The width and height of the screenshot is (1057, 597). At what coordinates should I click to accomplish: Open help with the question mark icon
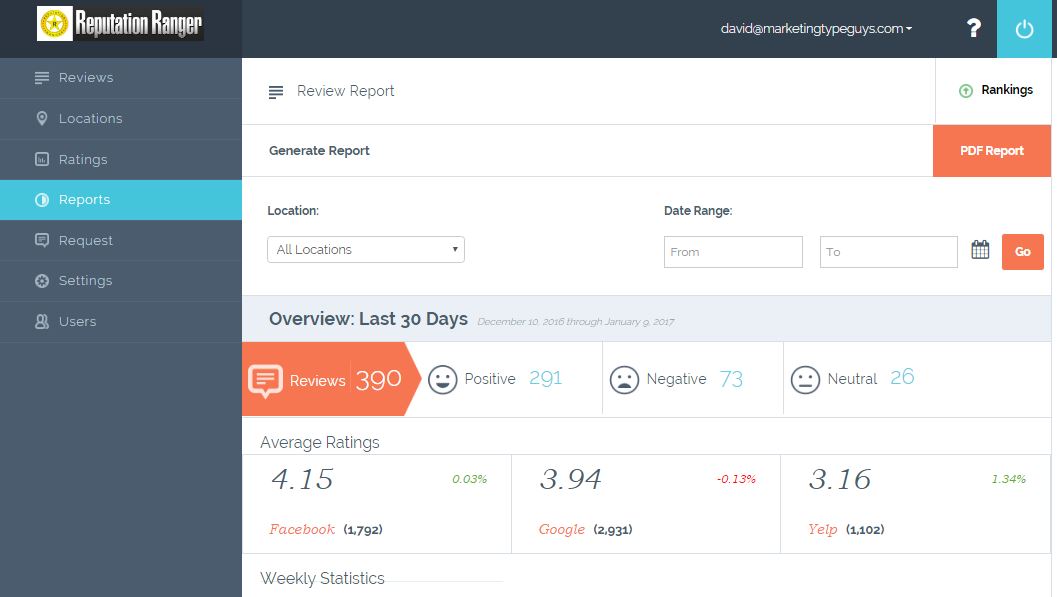(x=973, y=28)
